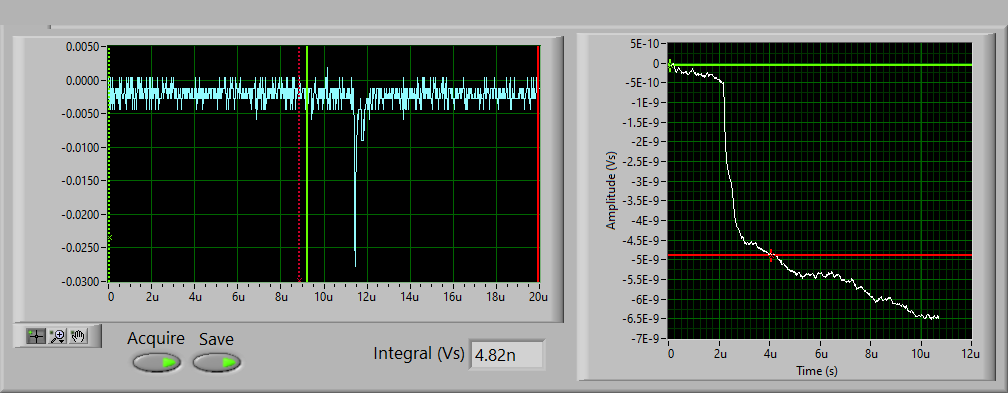Select the red horizontal cursor line
1008x393 pixels.
(x=820, y=255)
